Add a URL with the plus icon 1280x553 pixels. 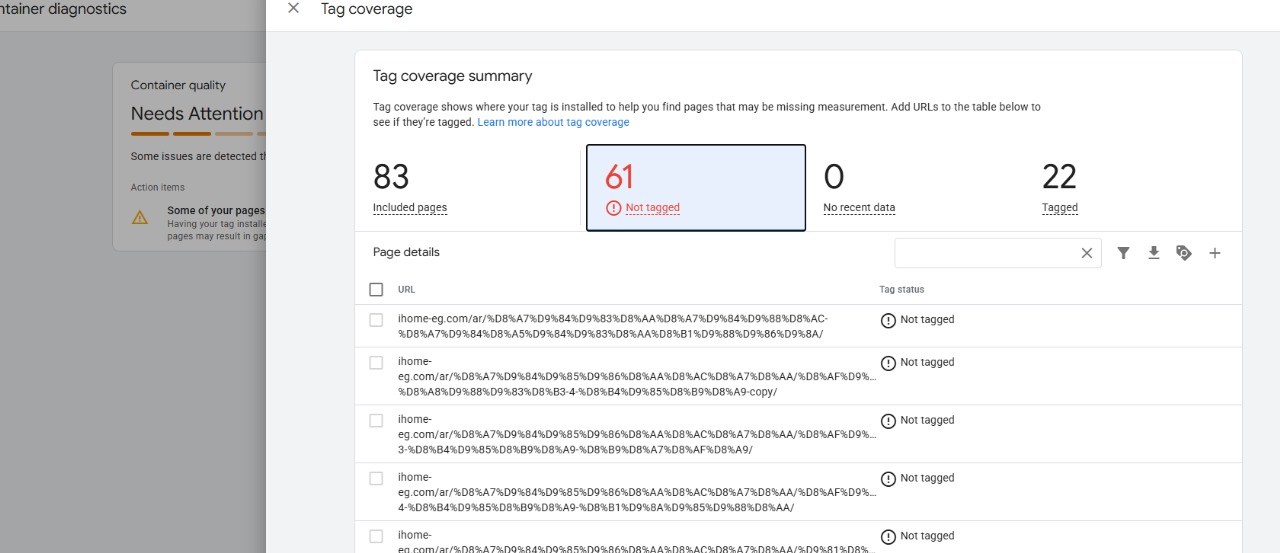[x=1215, y=253]
